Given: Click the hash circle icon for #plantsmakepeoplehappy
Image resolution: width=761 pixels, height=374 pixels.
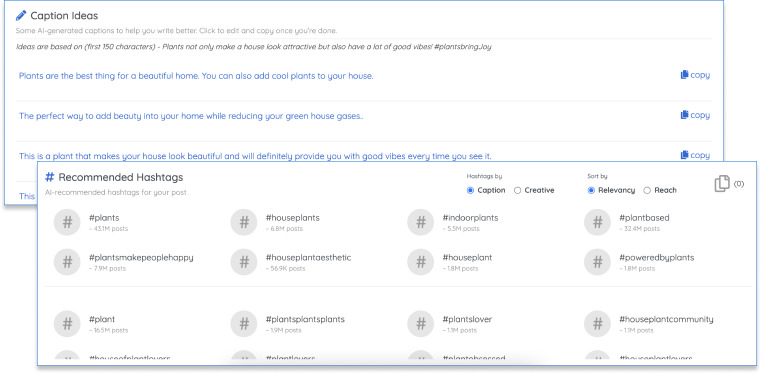Looking at the screenshot, I should 67,262.
